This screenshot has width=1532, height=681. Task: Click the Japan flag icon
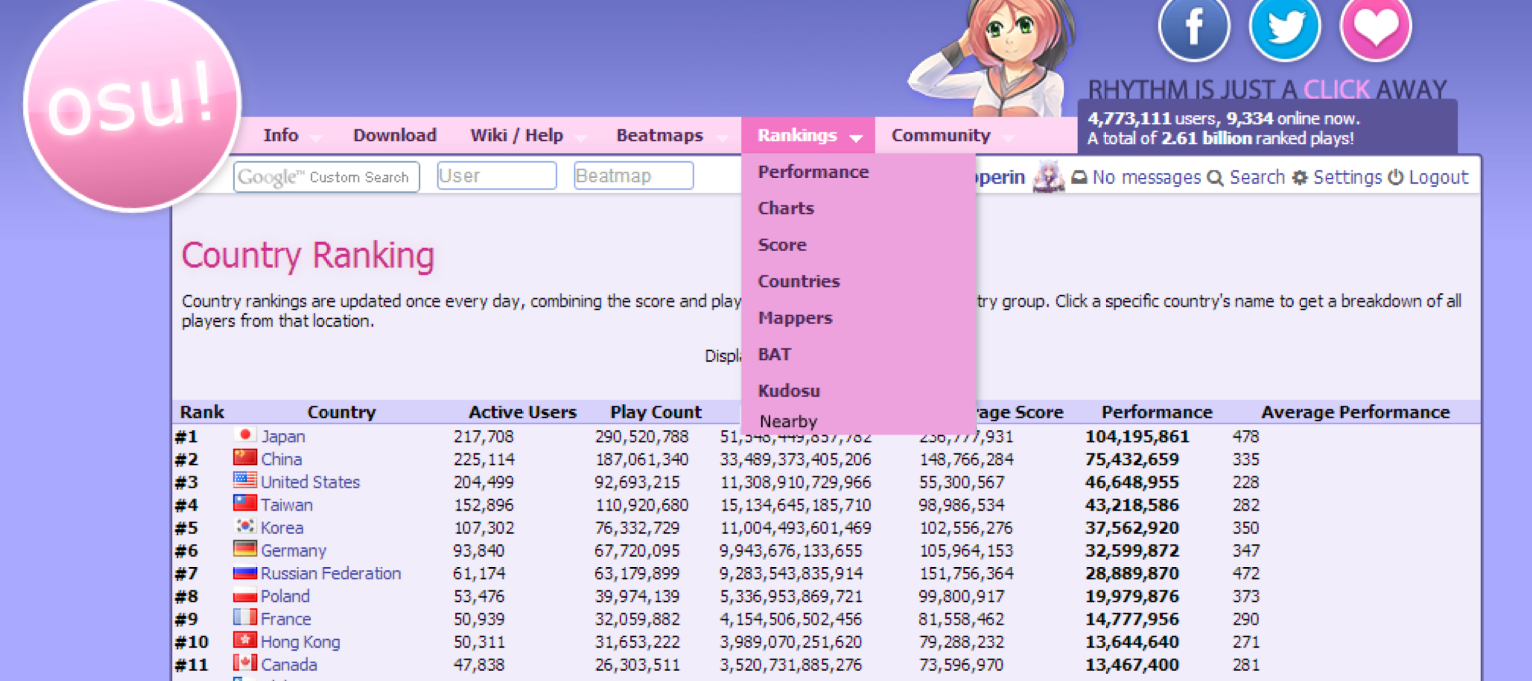click(245, 435)
